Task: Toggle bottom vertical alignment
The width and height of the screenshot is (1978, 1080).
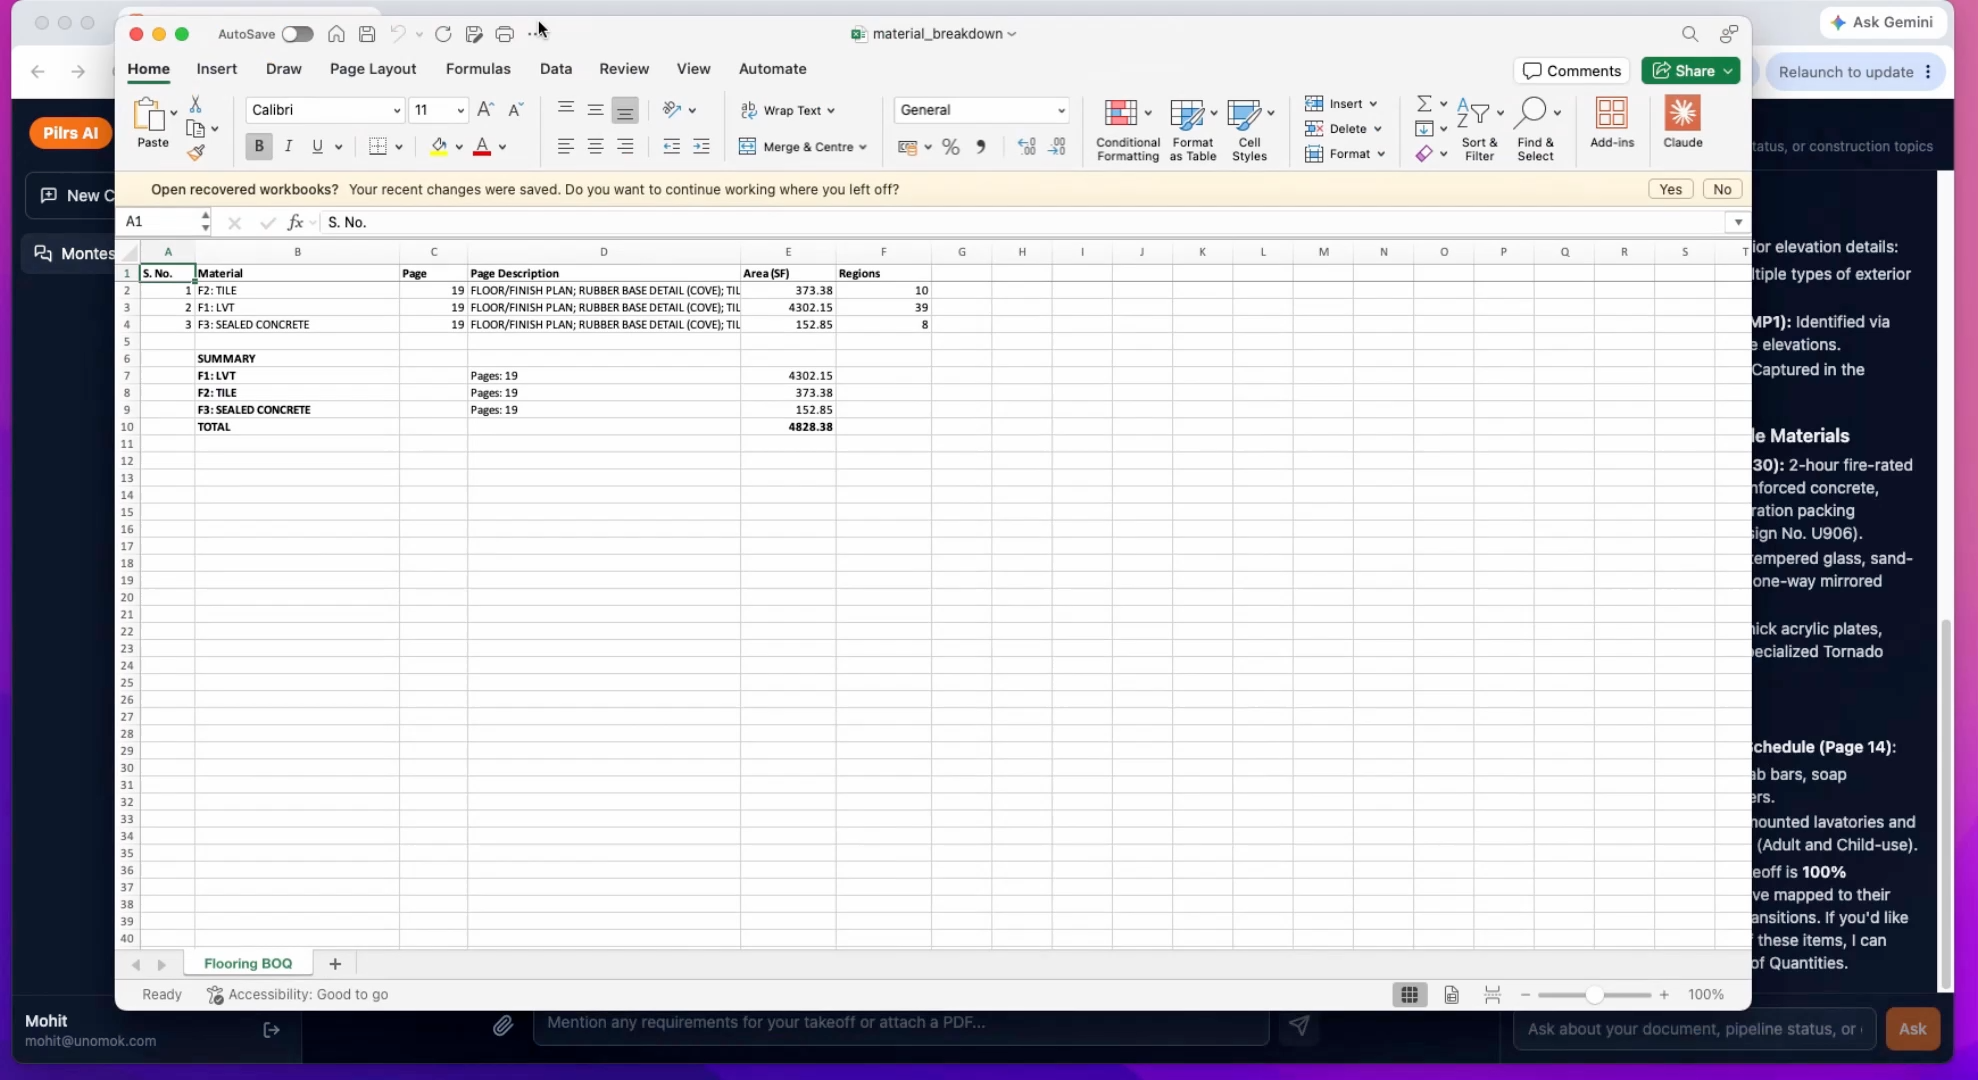Action: (625, 110)
